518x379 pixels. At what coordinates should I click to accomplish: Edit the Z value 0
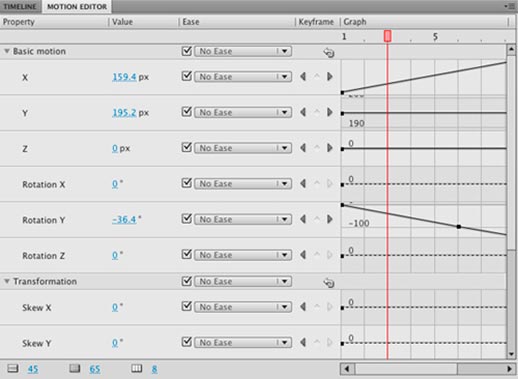pyautogui.click(x=115, y=148)
